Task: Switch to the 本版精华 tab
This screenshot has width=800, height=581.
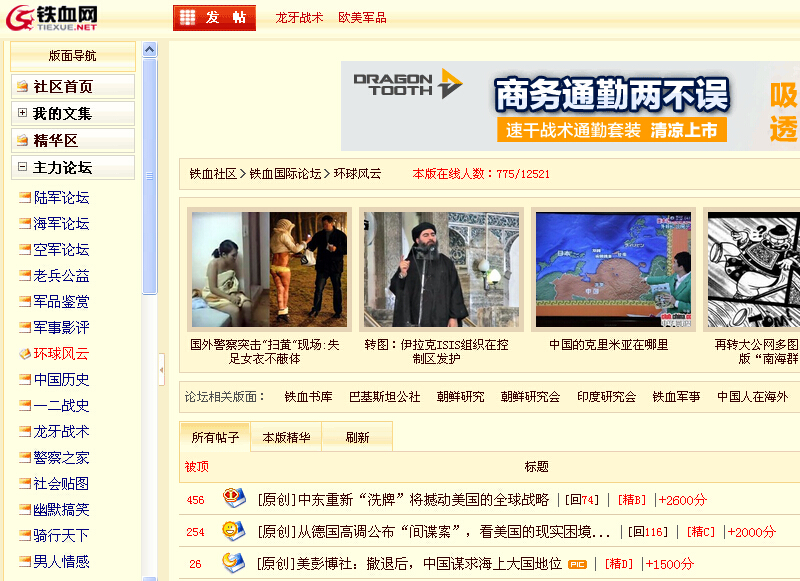Action: (286, 437)
